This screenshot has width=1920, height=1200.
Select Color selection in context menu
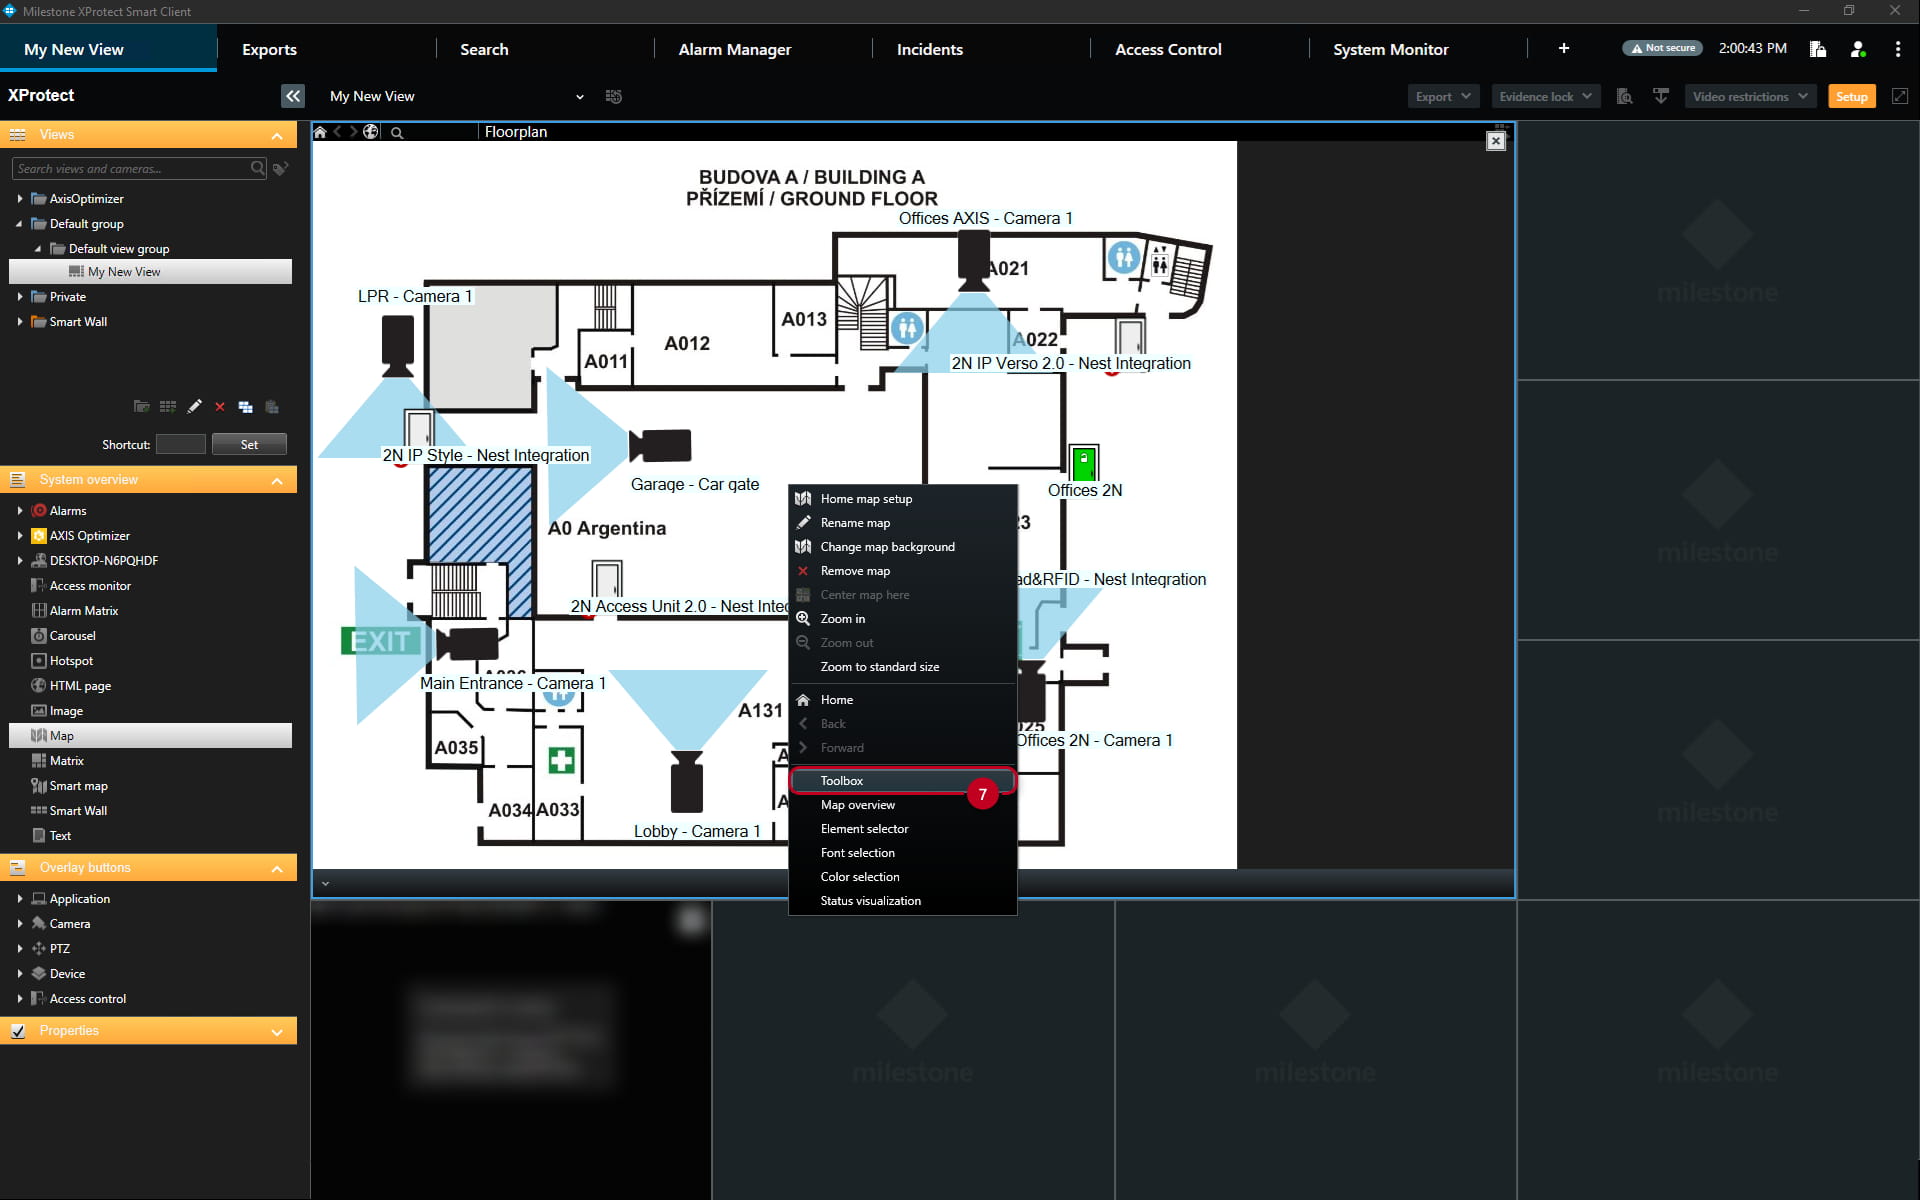point(902,877)
